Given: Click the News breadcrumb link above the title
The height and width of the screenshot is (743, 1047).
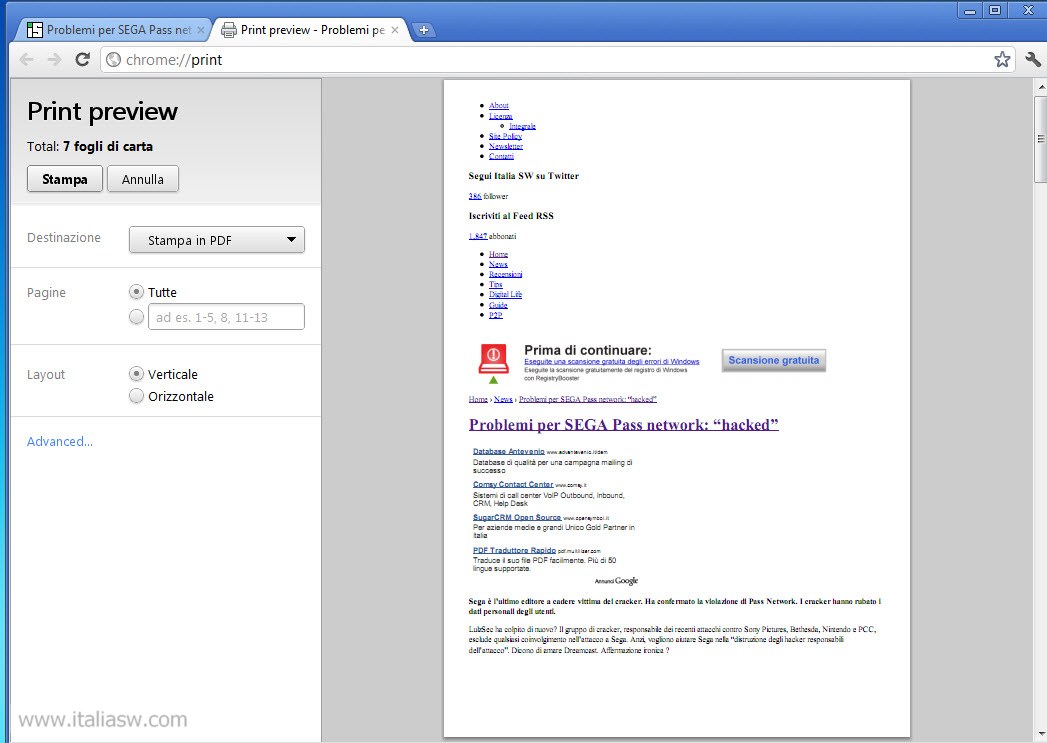Looking at the screenshot, I should coord(503,399).
